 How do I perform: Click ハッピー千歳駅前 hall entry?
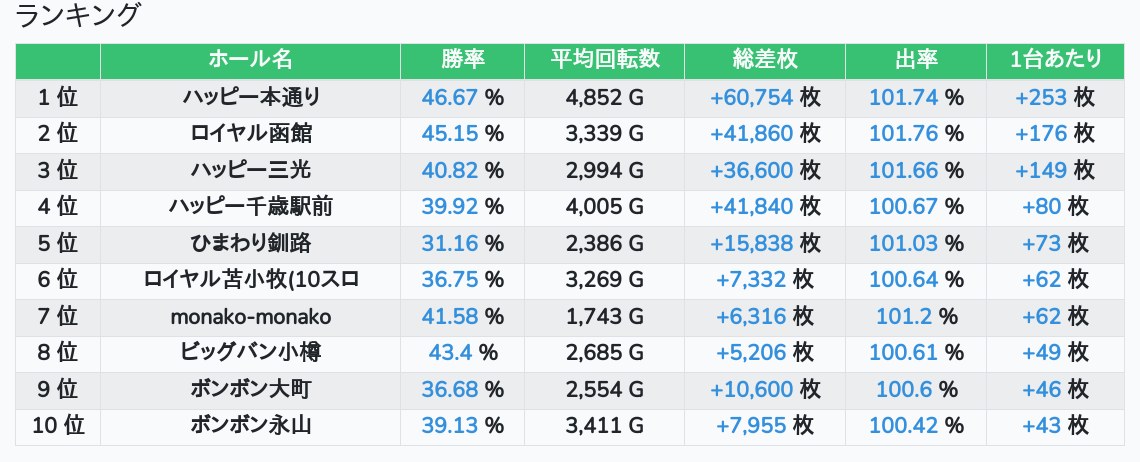tap(251, 207)
